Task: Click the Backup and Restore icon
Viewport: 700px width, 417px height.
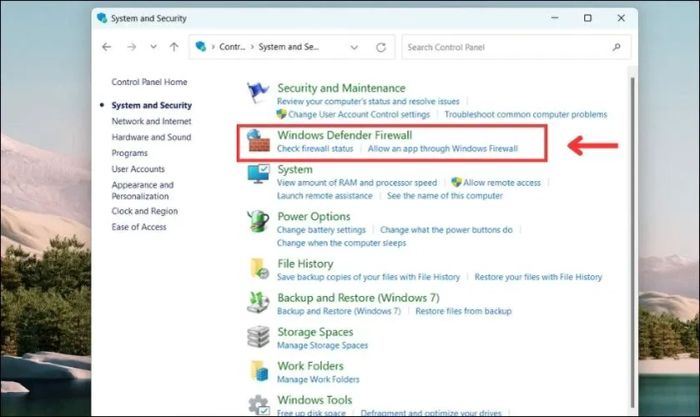Action: click(x=258, y=303)
